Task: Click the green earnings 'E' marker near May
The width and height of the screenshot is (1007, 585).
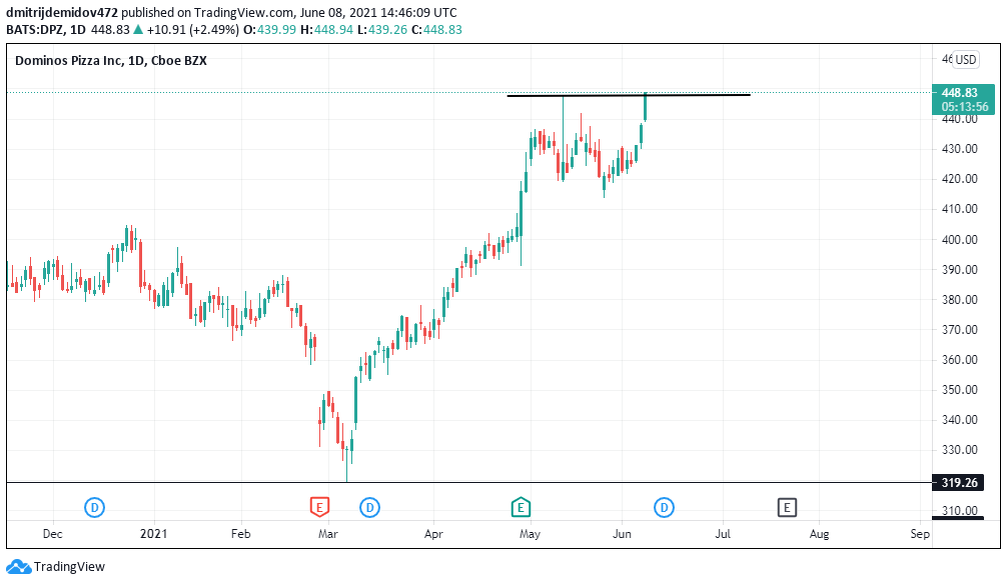Action: click(521, 507)
